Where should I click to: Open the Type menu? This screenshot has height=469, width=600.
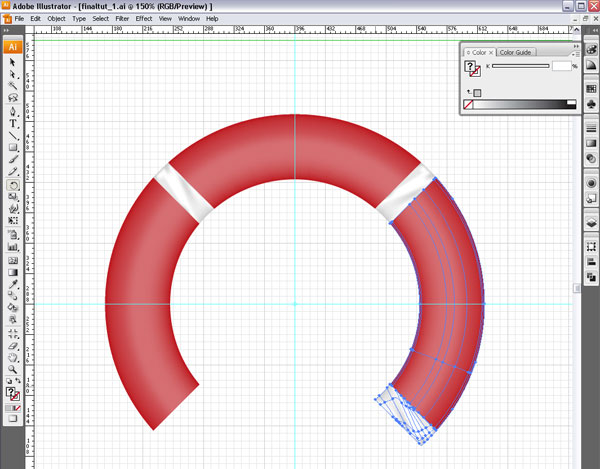[x=79, y=18]
